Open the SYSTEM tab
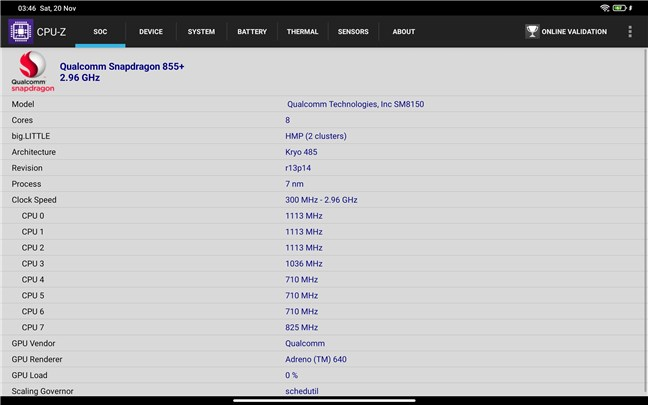 [x=201, y=31]
